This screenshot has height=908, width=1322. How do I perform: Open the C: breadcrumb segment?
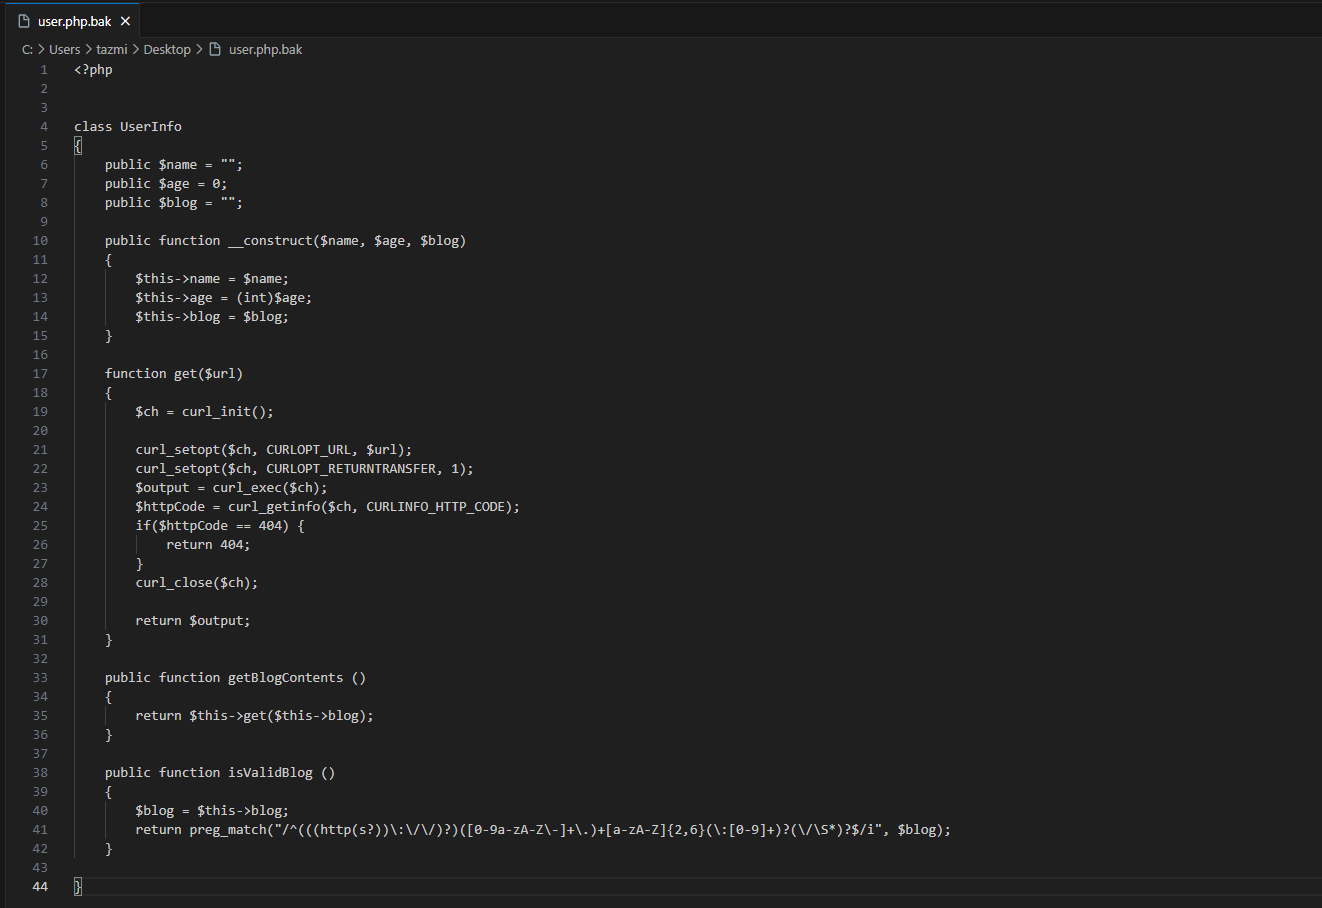27,49
